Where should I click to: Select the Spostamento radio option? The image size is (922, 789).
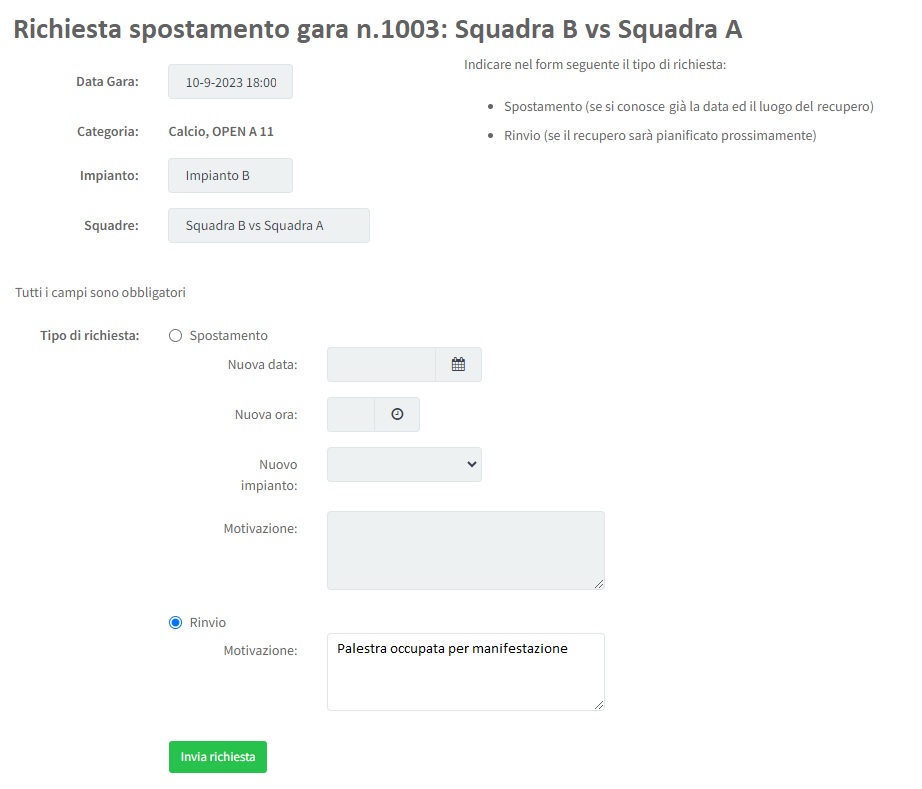tap(176, 336)
